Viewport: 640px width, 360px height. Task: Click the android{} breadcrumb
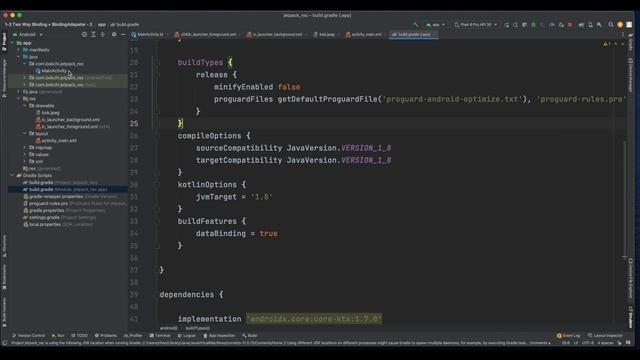(x=168, y=328)
